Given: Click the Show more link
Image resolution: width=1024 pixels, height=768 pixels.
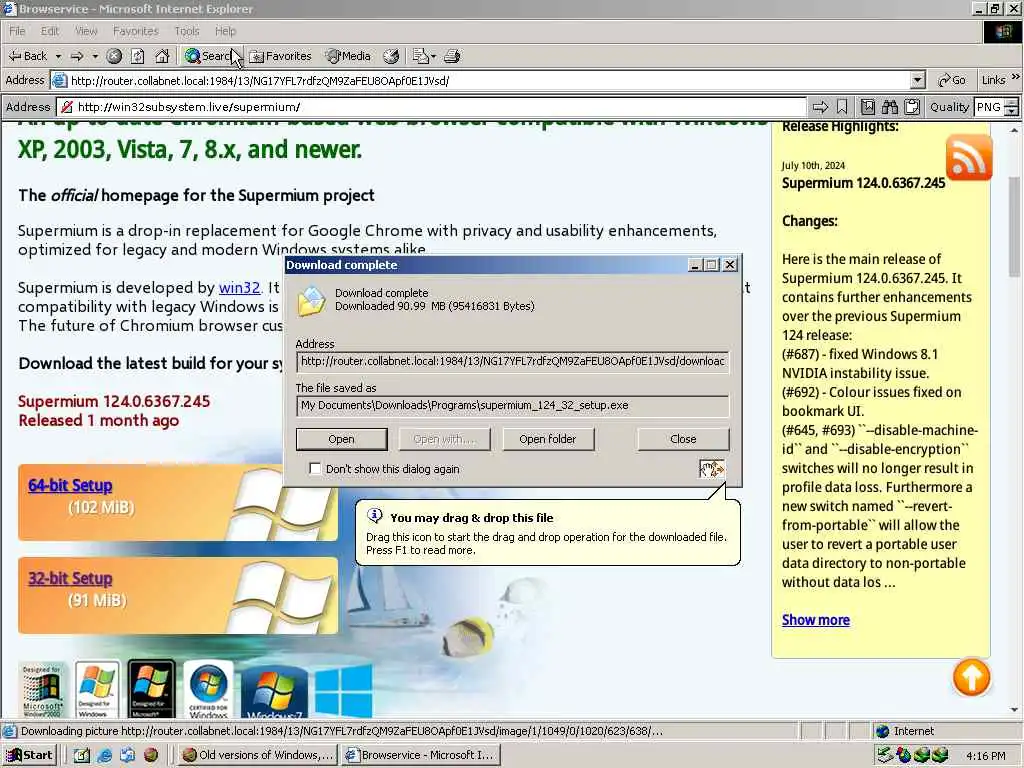Looking at the screenshot, I should 816,620.
